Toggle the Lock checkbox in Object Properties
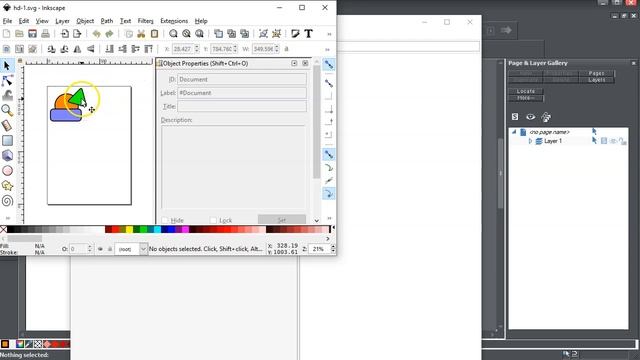The width and height of the screenshot is (640, 360). coord(213,220)
